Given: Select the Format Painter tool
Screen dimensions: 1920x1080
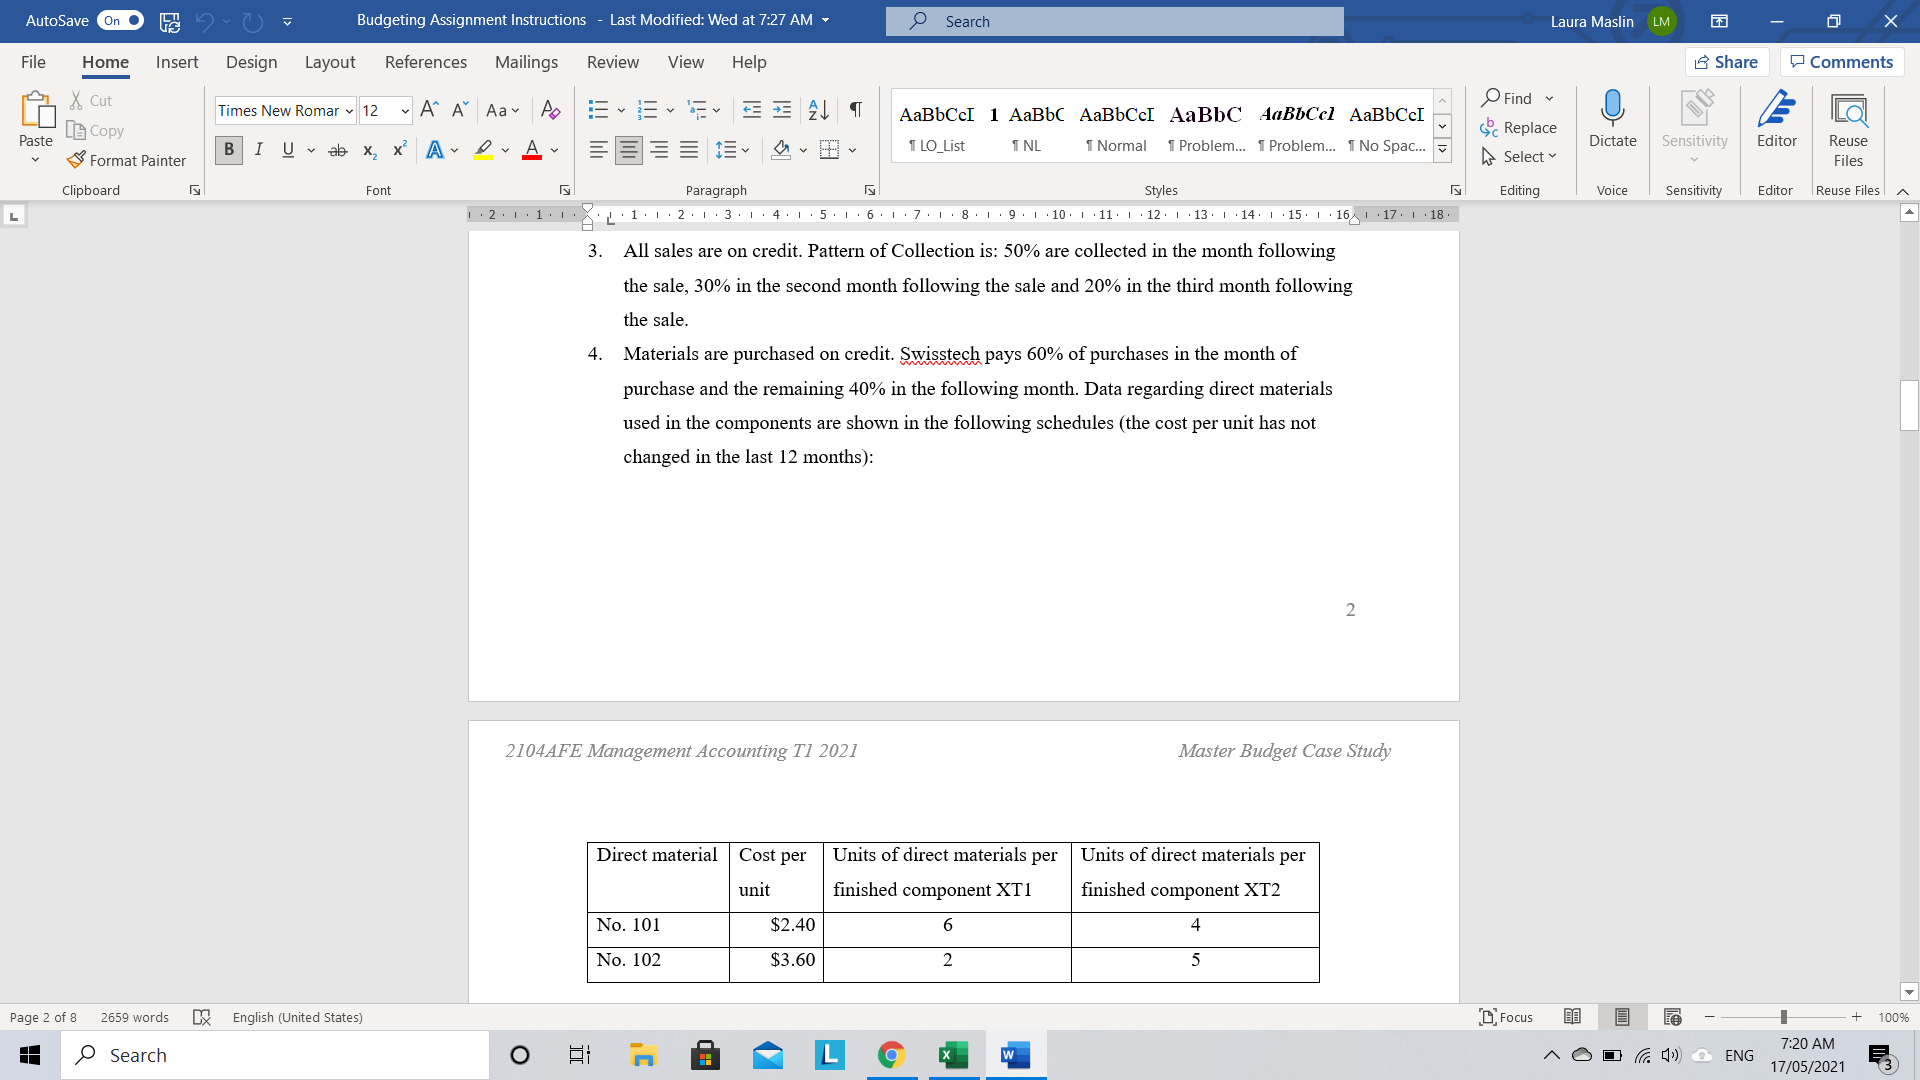Looking at the screenshot, I should (x=127, y=160).
